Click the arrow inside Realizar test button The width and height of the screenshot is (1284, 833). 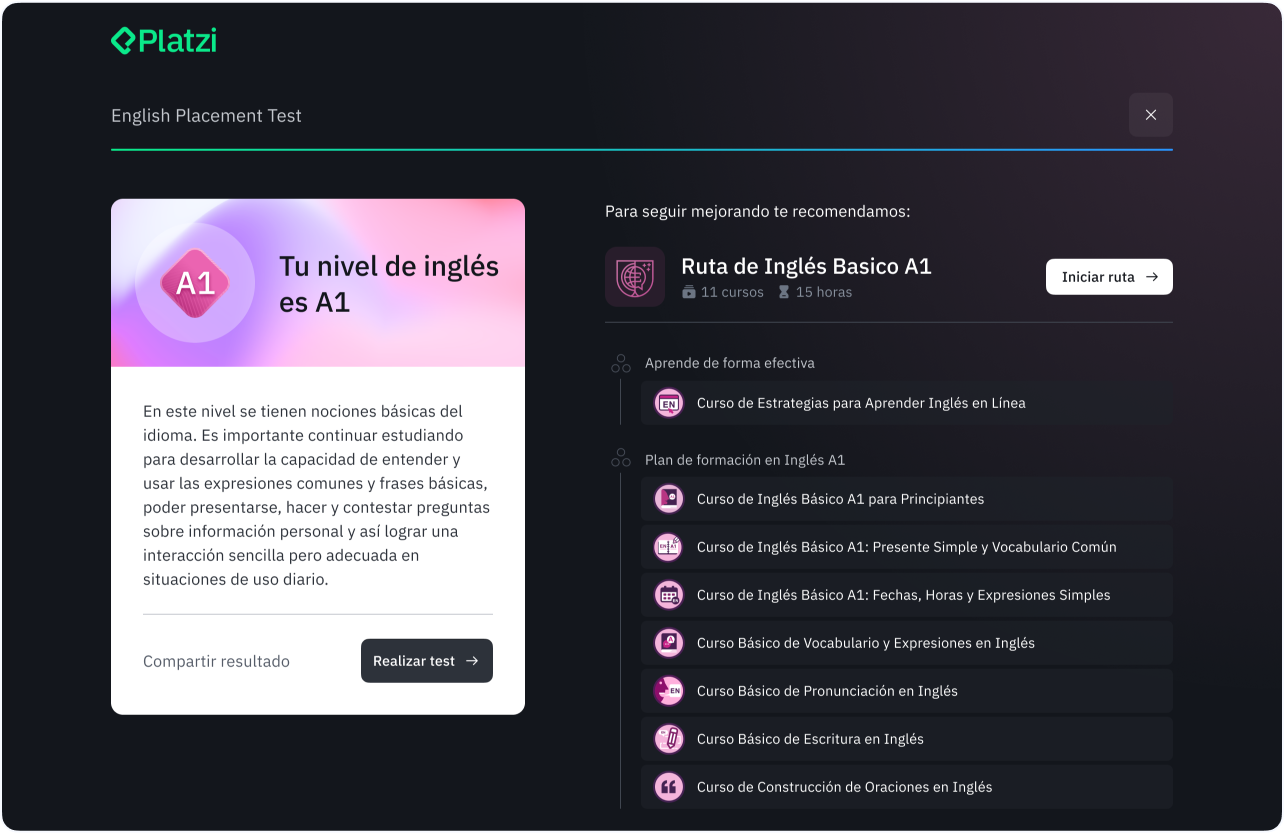coord(472,661)
